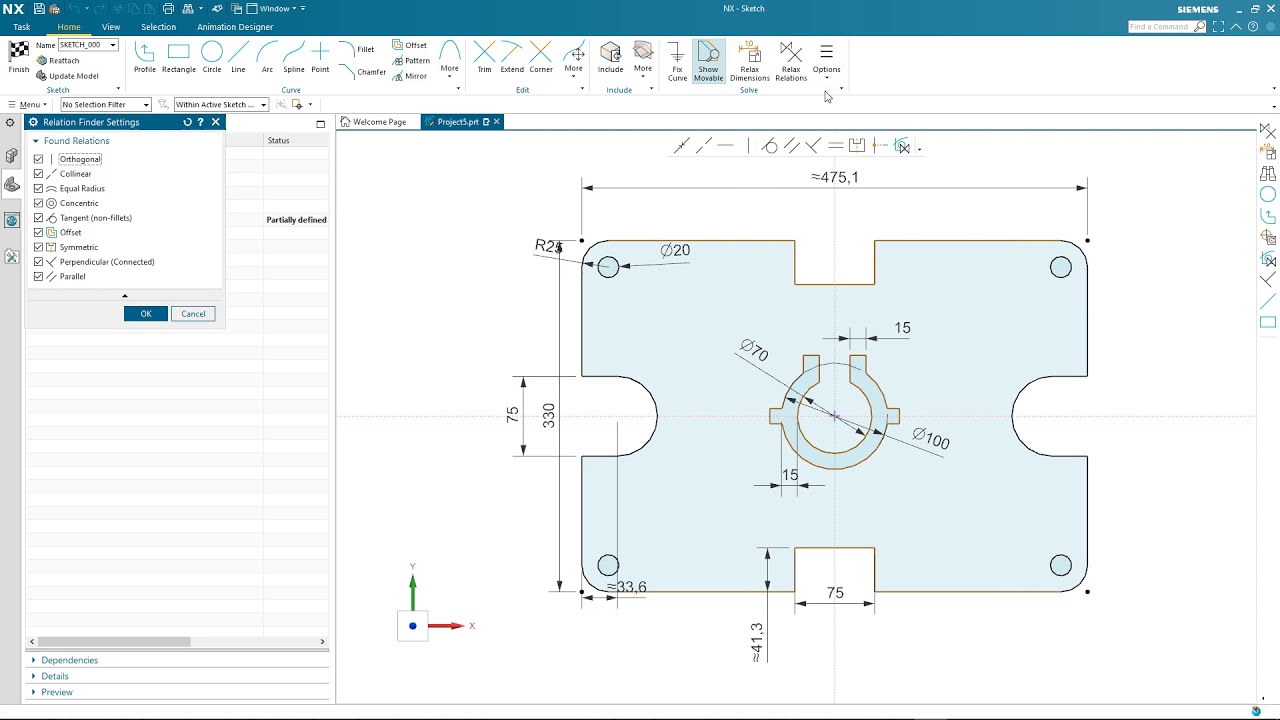The height and width of the screenshot is (720, 1280).
Task: Click Update Model
Action: coord(68,76)
